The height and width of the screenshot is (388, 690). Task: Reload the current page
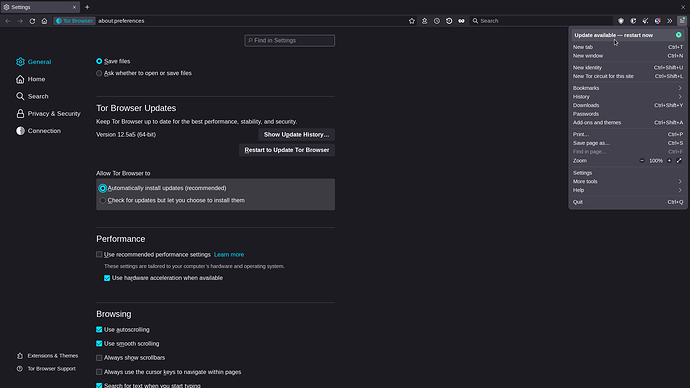click(x=32, y=21)
